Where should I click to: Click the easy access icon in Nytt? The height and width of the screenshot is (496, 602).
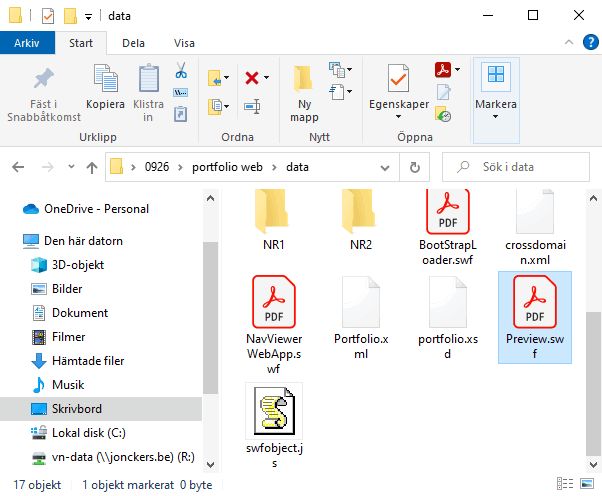click(337, 92)
